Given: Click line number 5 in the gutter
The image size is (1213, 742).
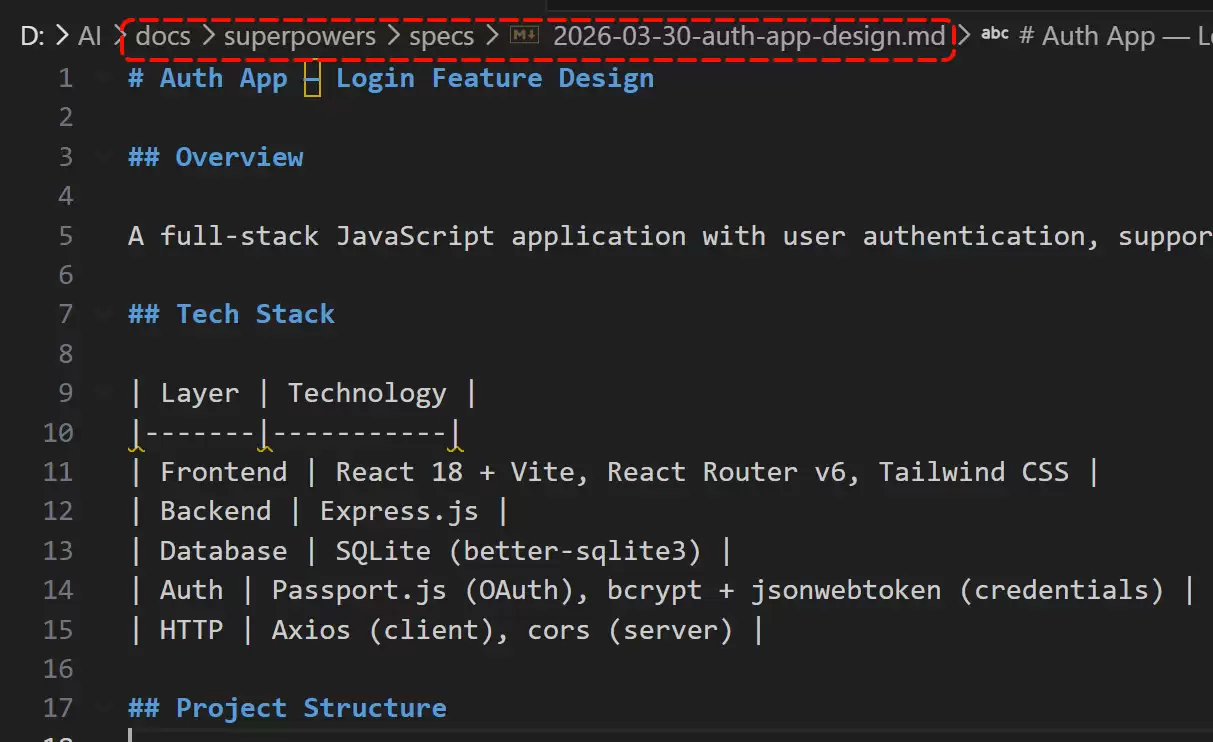Looking at the screenshot, I should tap(65, 236).
